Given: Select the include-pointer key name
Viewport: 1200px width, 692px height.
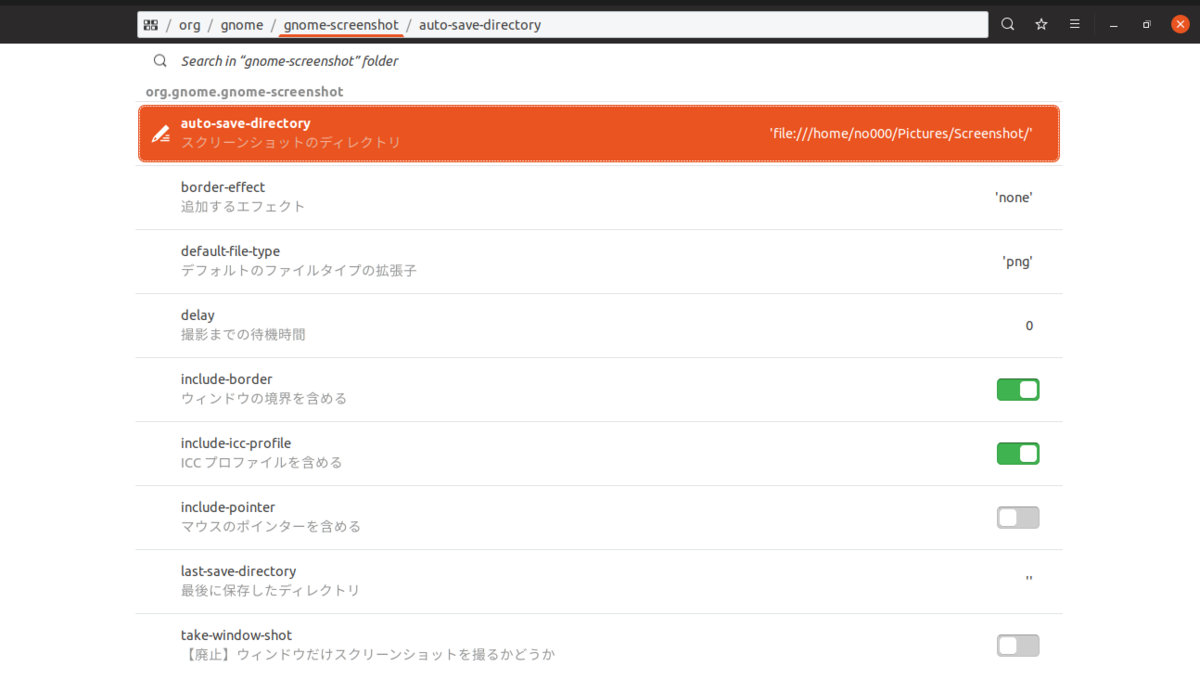Looking at the screenshot, I should pos(228,507).
